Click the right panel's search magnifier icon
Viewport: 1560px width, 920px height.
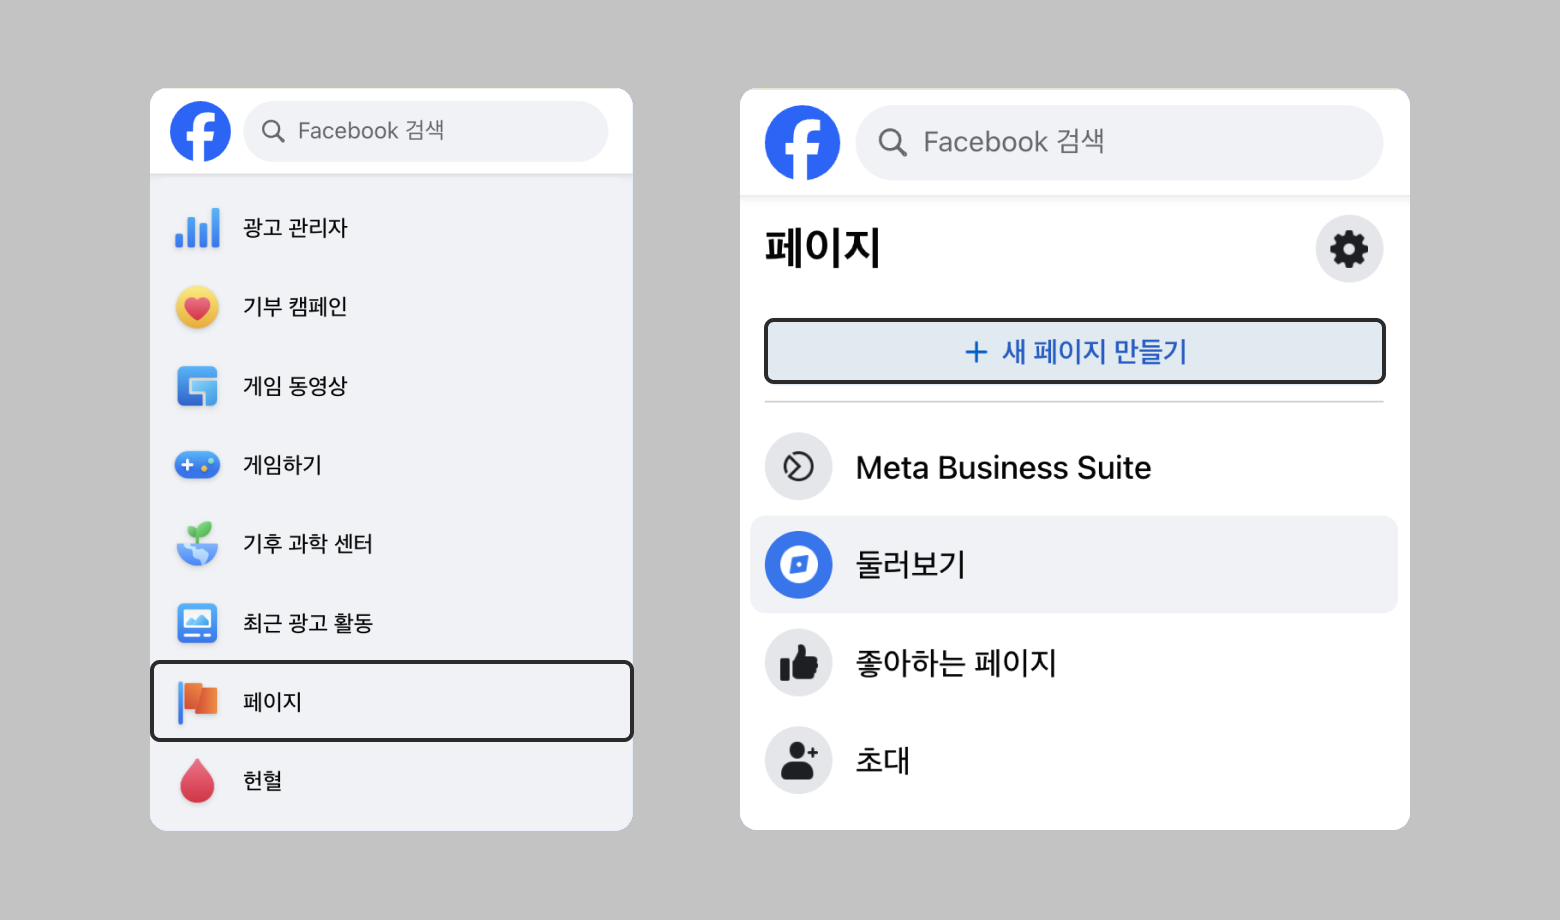tap(892, 143)
